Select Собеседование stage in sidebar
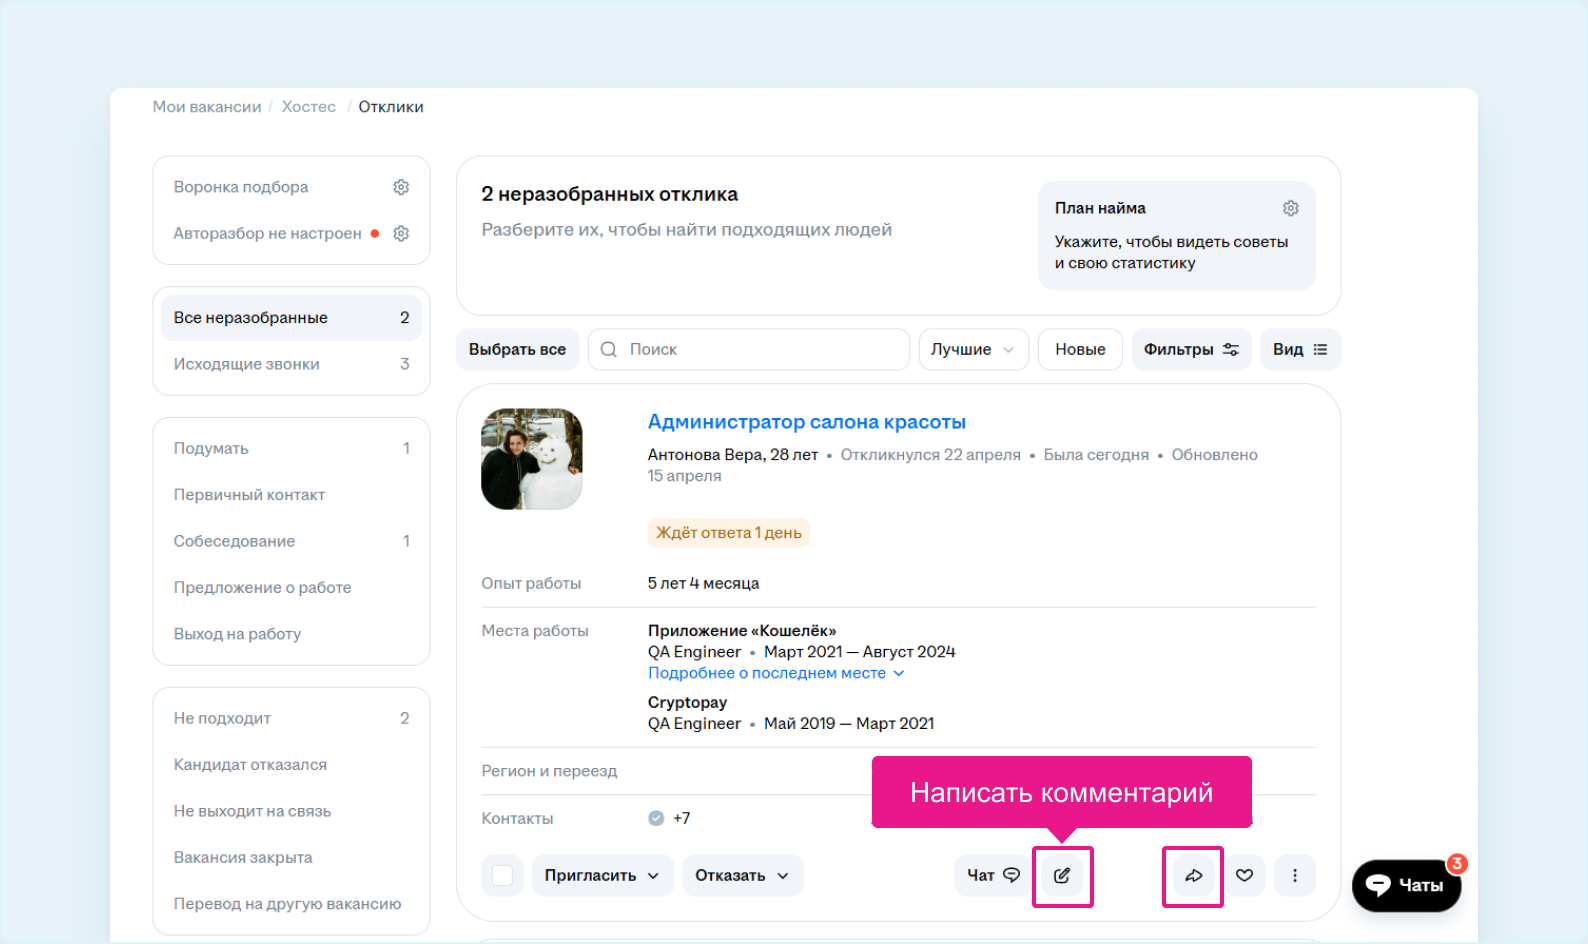 [x=291, y=541]
